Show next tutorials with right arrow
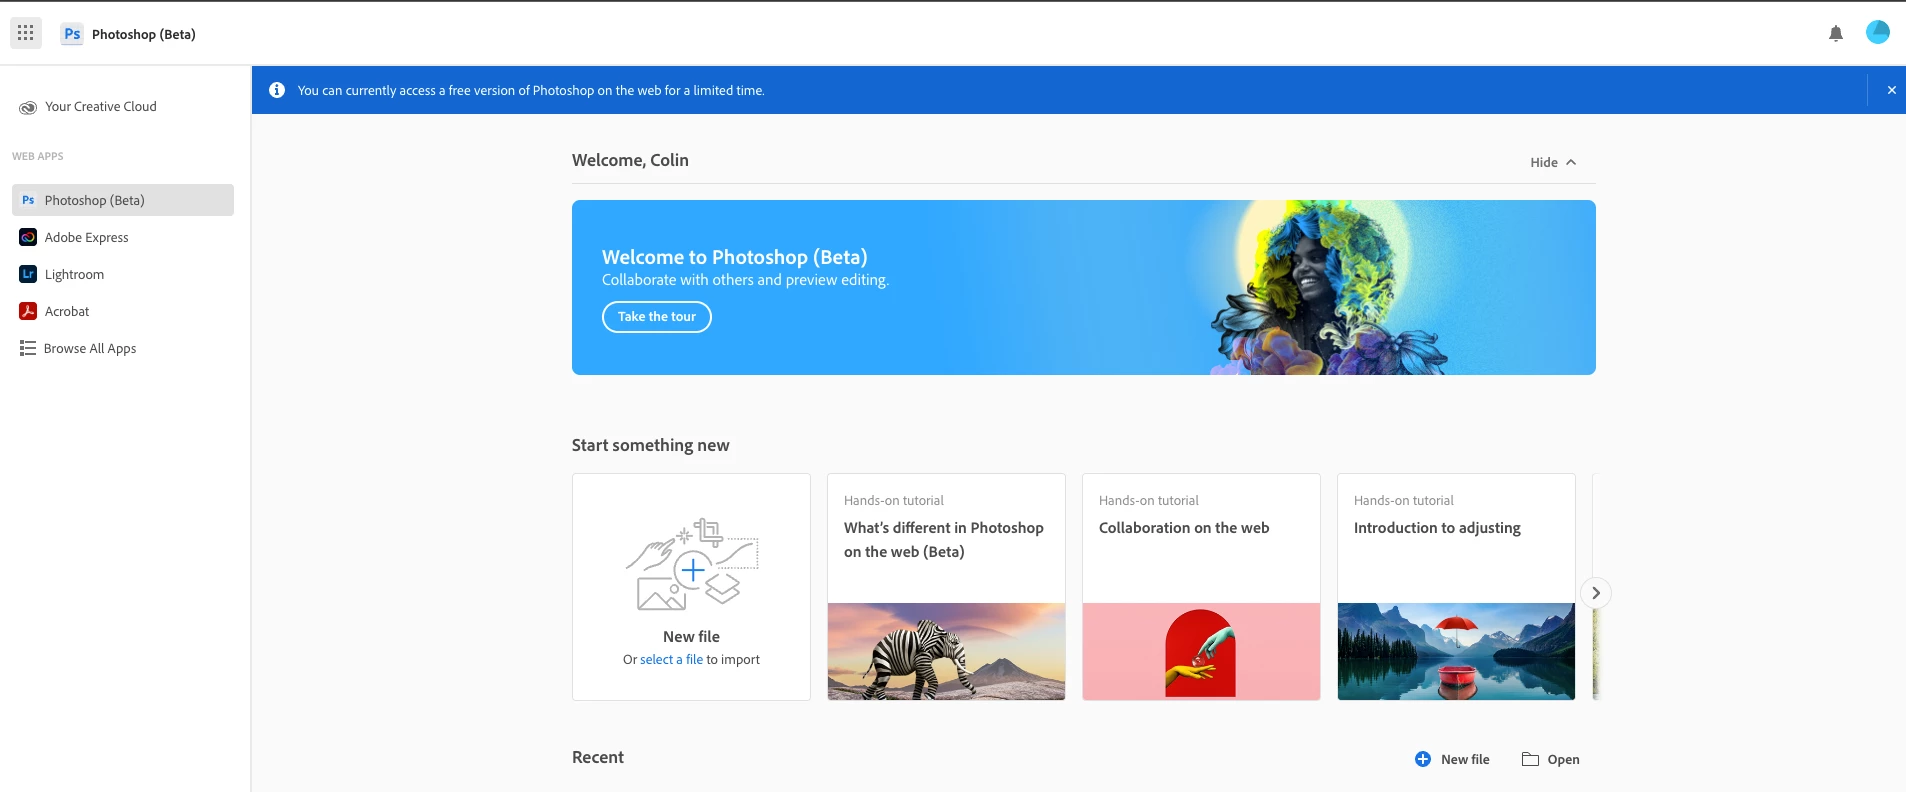Viewport: 1906px width, 792px height. pos(1596,593)
